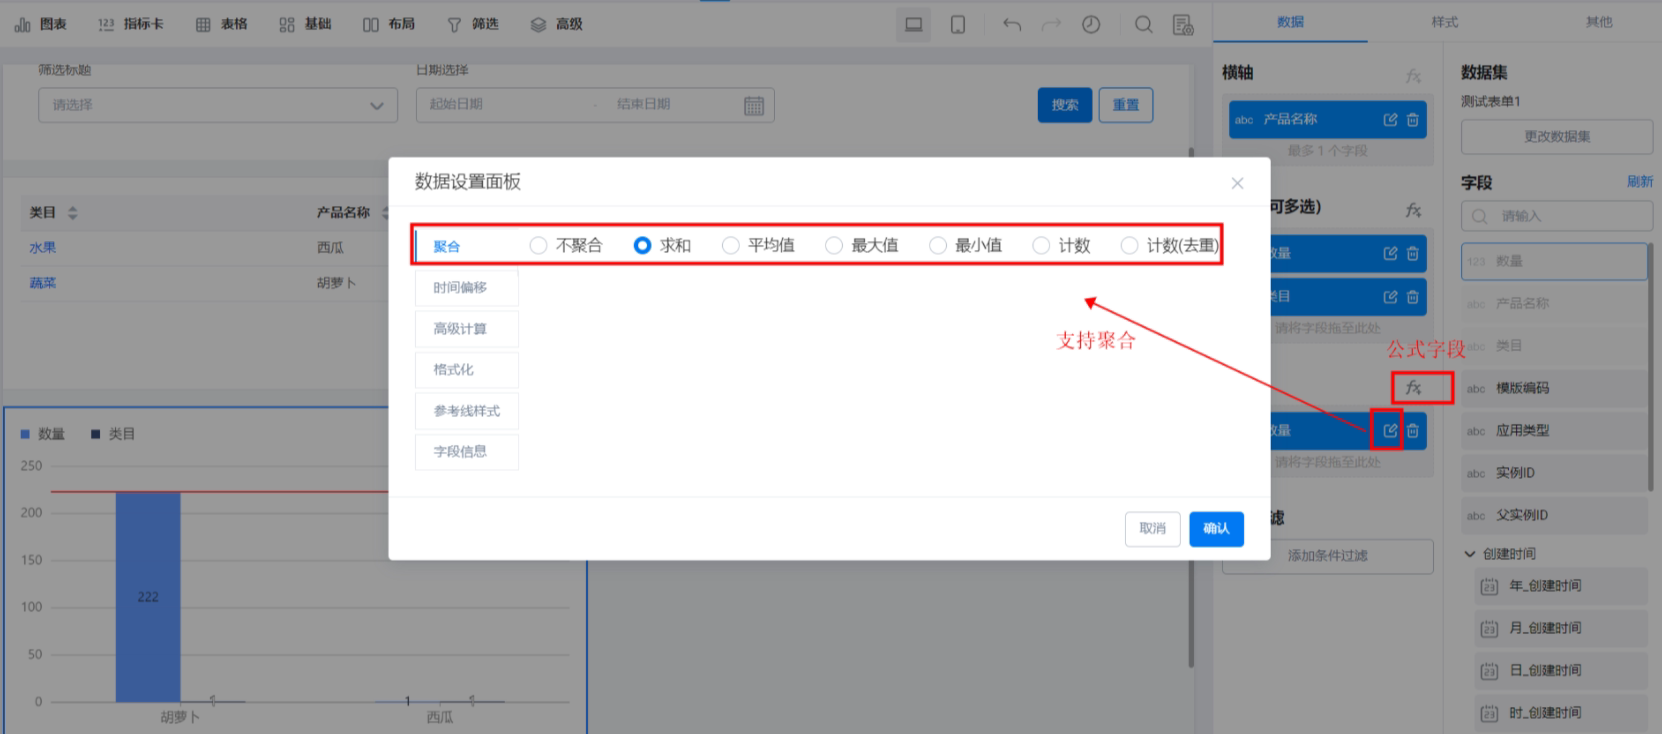1662x734 pixels.
Task: Open the history clock icon
Action: tap(1091, 24)
